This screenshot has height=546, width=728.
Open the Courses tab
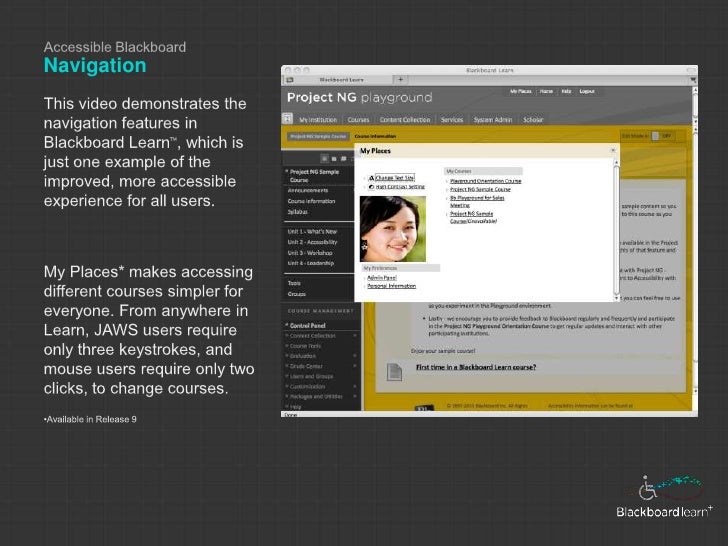(358, 120)
